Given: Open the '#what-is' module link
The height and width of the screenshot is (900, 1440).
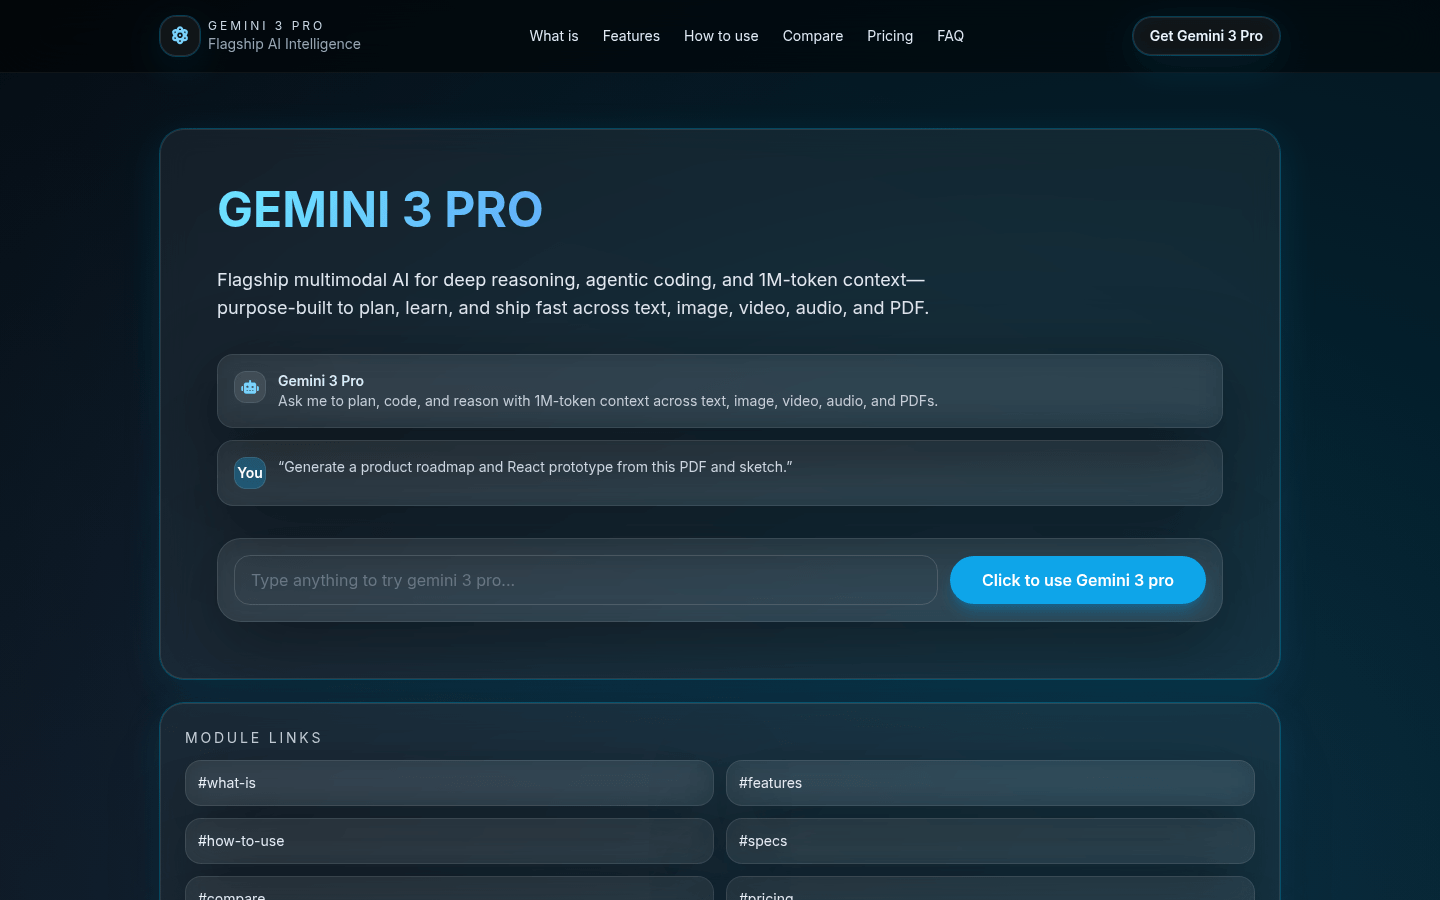Looking at the screenshot, I should [x=449, y=783].
